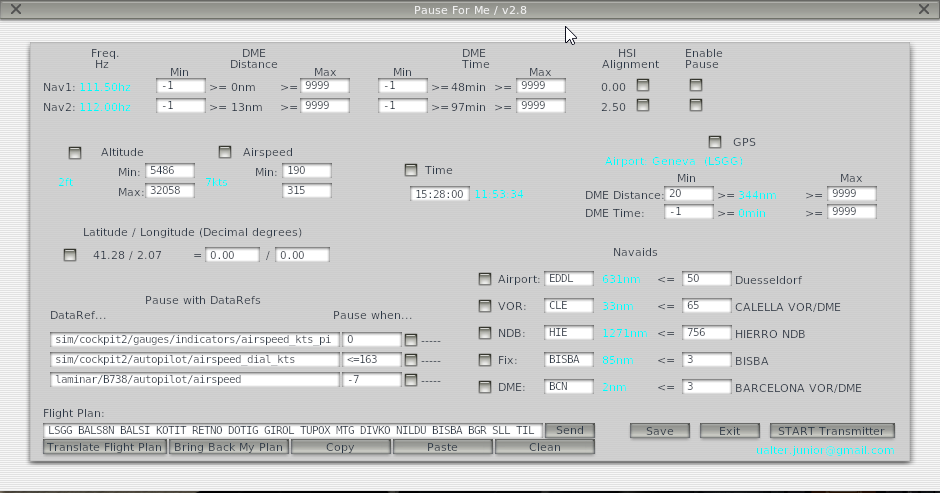This screenshot has height=493, width=940.
Task: Enable the Latitude / Longitude checkbox
Action: pyautogui.click(x=70, y=254)
